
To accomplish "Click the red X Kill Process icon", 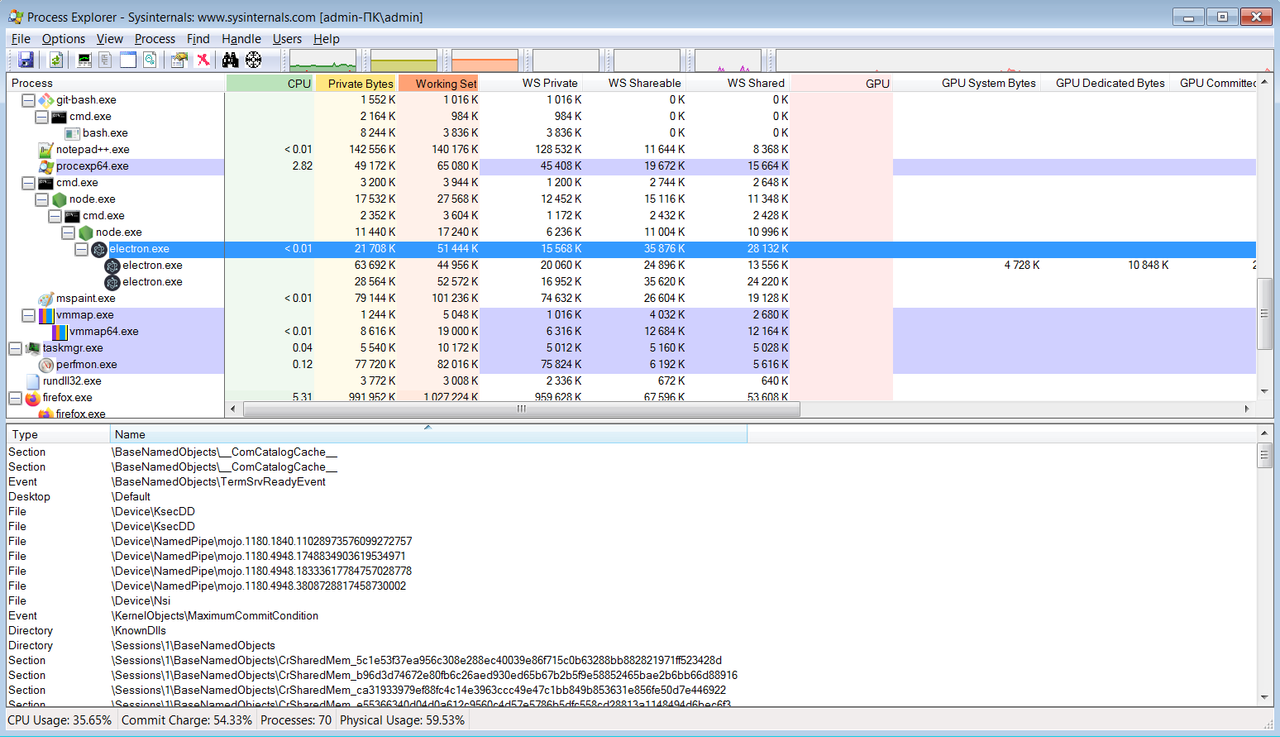I will pos(203,59).
